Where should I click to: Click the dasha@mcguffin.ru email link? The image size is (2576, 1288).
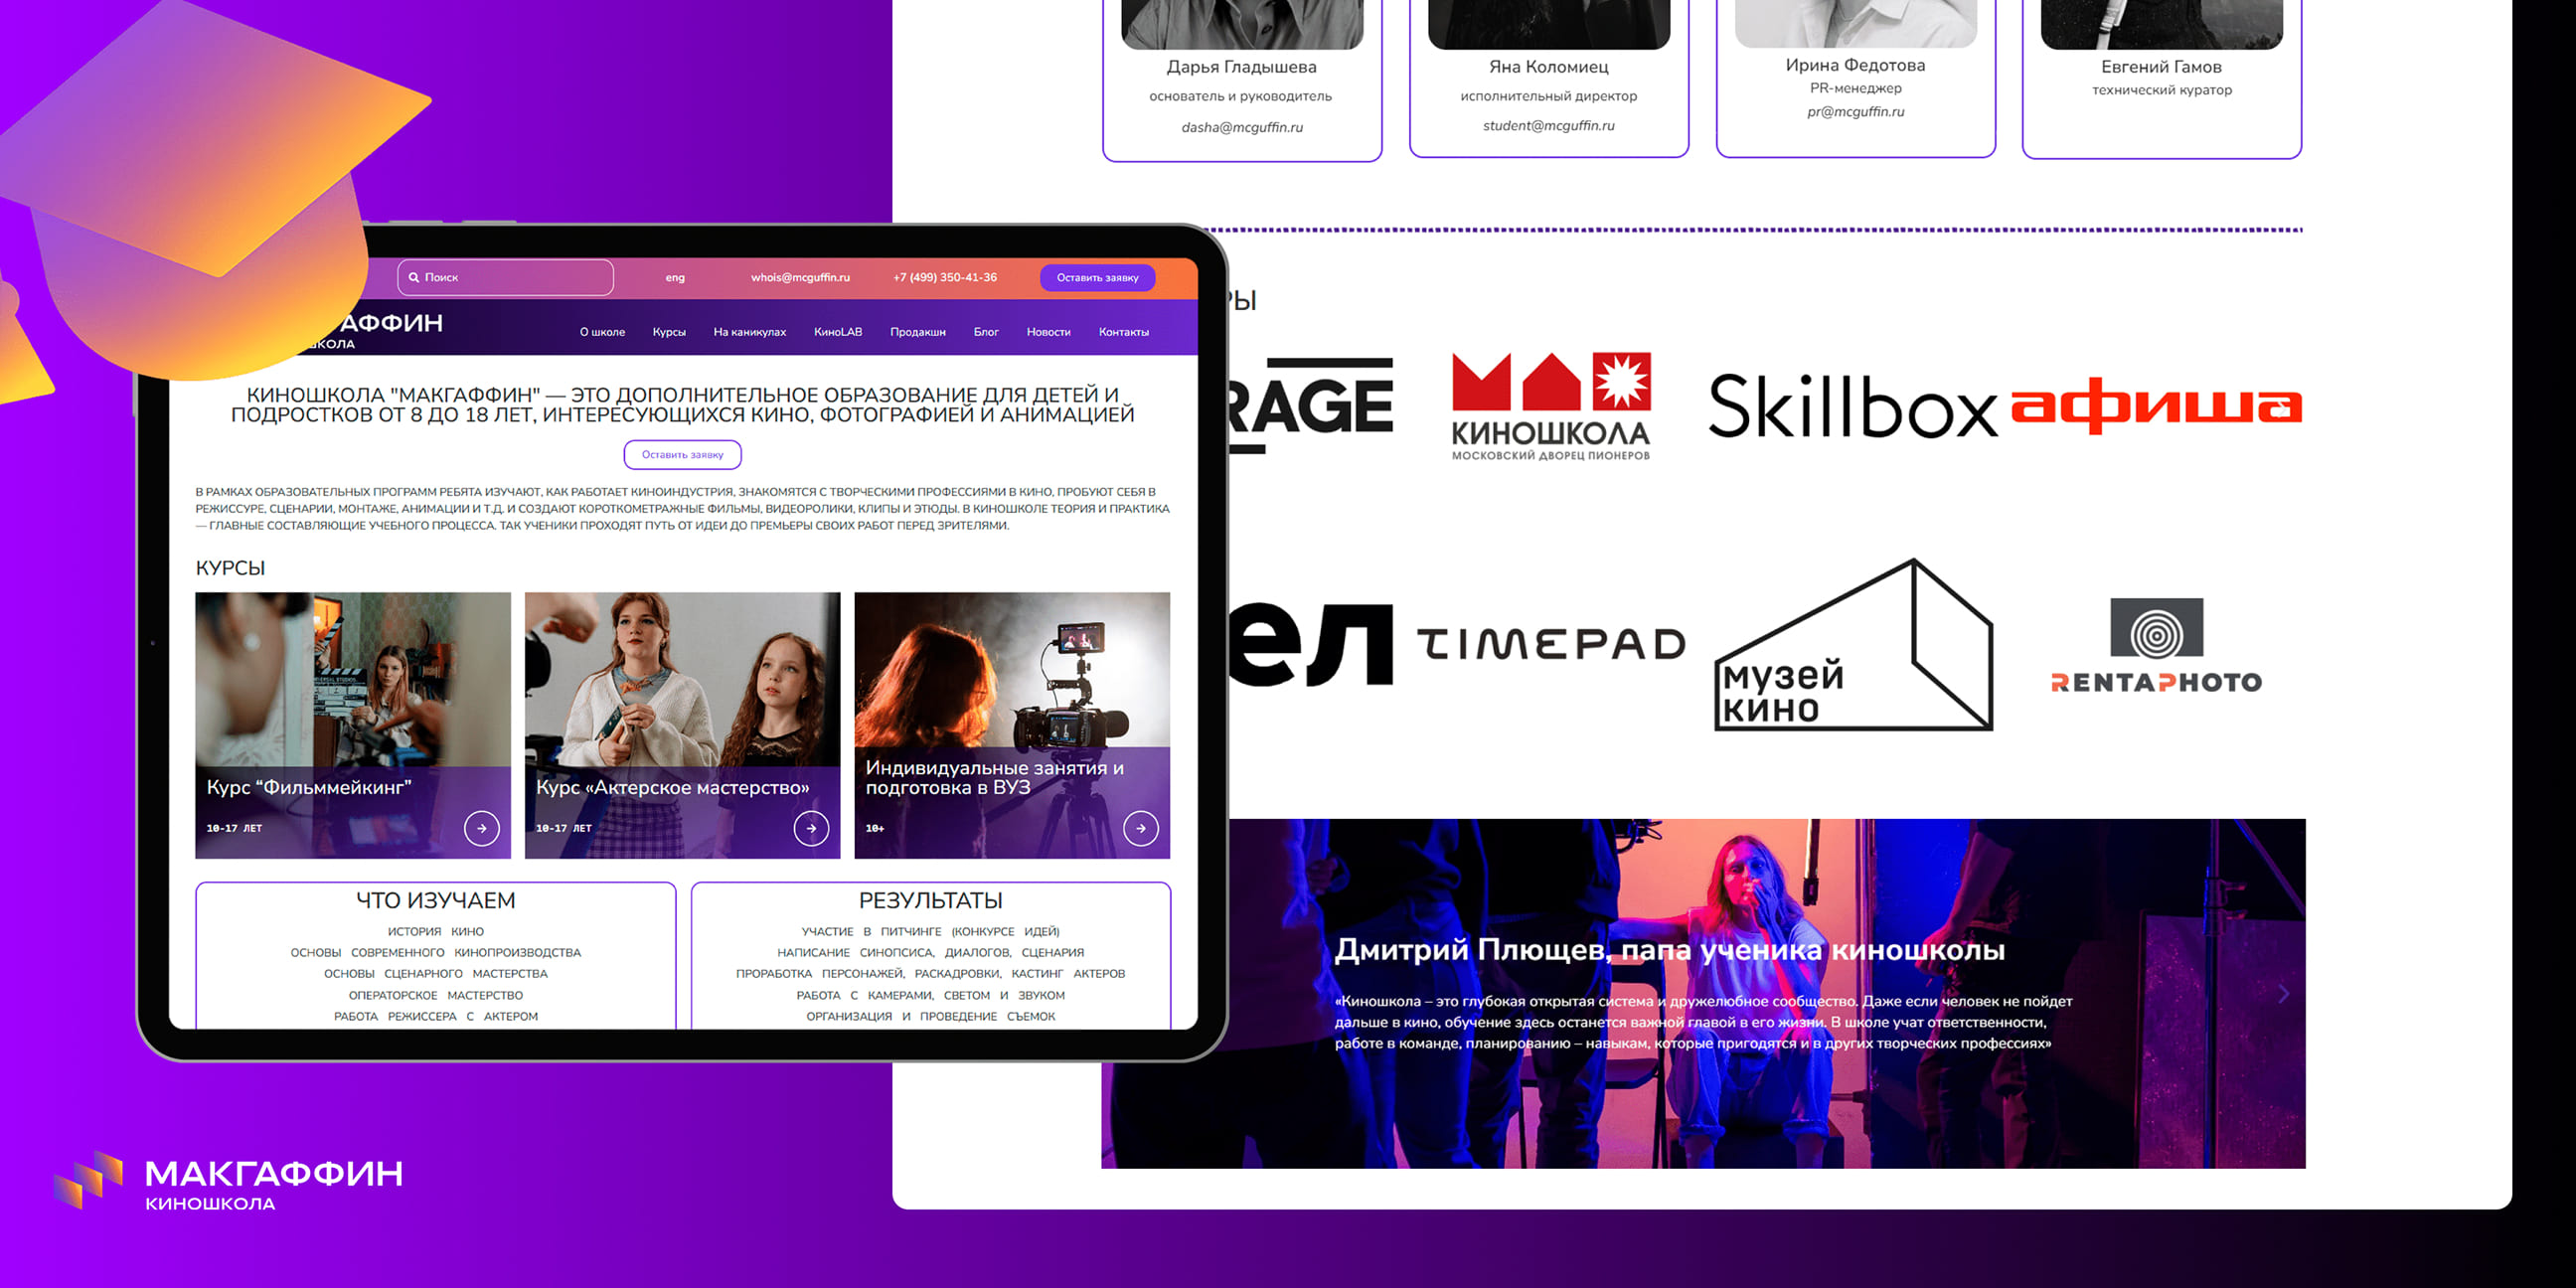tap(1241, 127)
